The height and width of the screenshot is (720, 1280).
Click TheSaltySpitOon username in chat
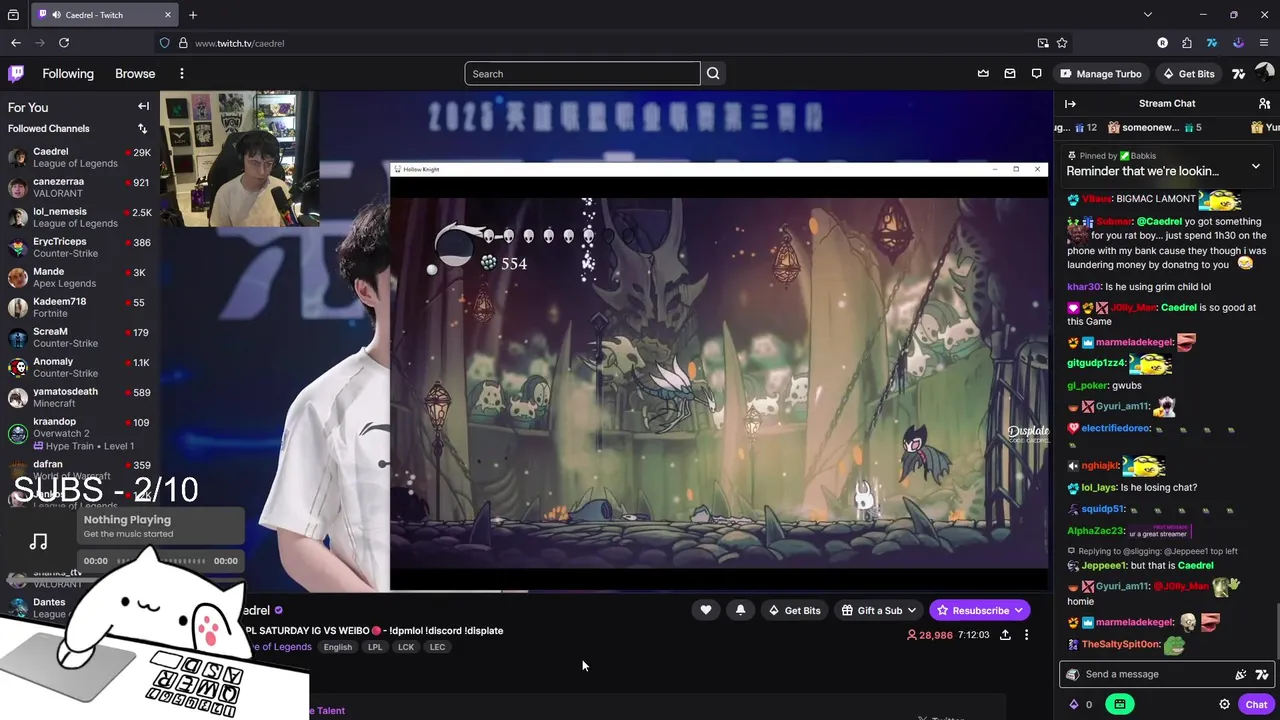coord(1121,645)
